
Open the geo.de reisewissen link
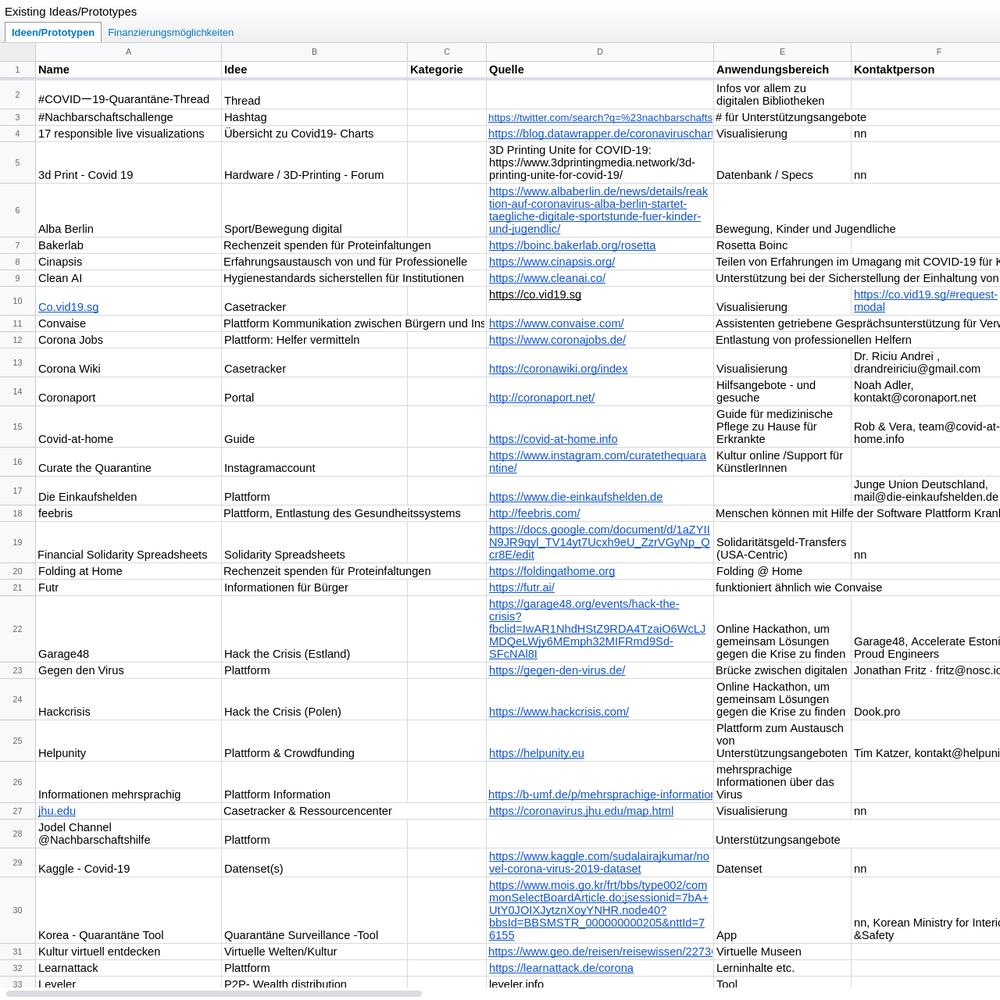(x=599, y=952)
